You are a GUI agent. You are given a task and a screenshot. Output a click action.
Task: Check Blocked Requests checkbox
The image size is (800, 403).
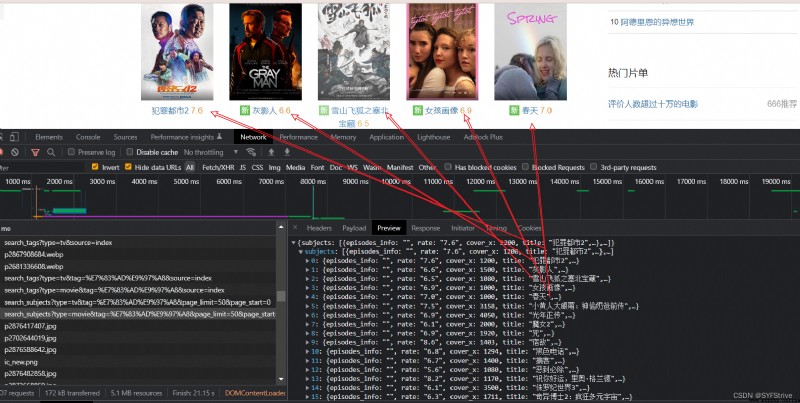[x=526, y=167]
